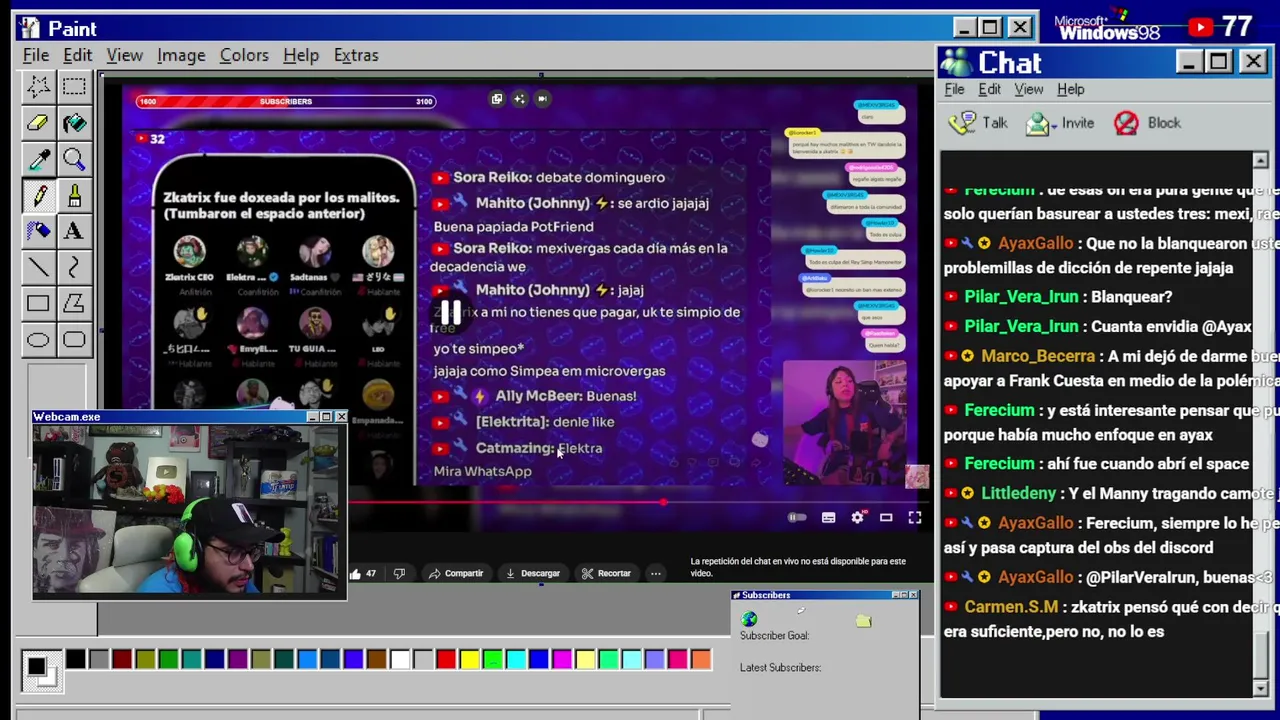1280x720 pixels.
Task: Click the Invite icon in Chat toolbar
Action: 1039,123
